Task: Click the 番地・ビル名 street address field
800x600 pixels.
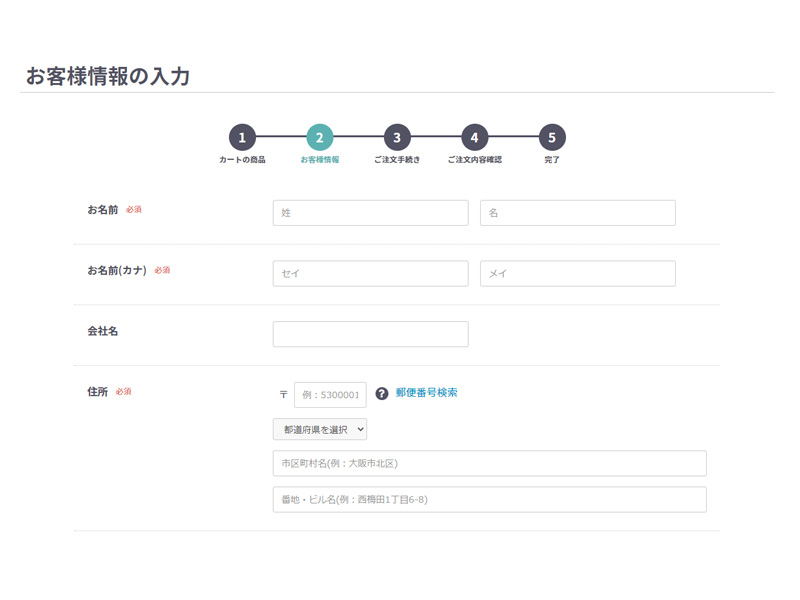Action: click(x=489, y=499)
